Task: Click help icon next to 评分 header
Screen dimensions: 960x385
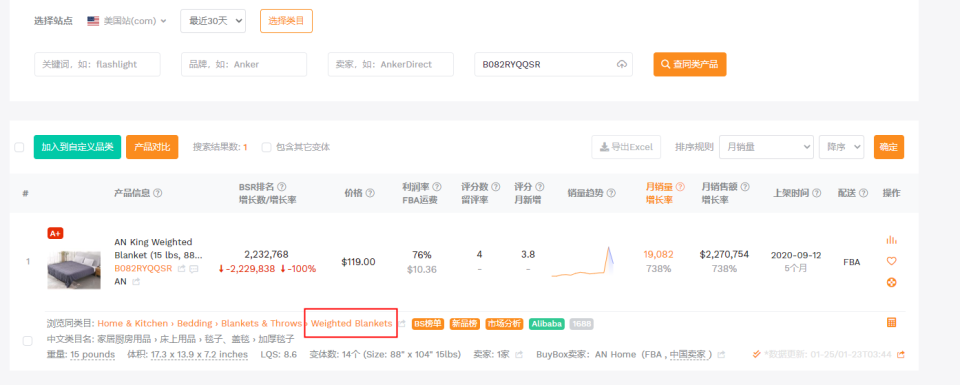Action: [x=539, y=187]
